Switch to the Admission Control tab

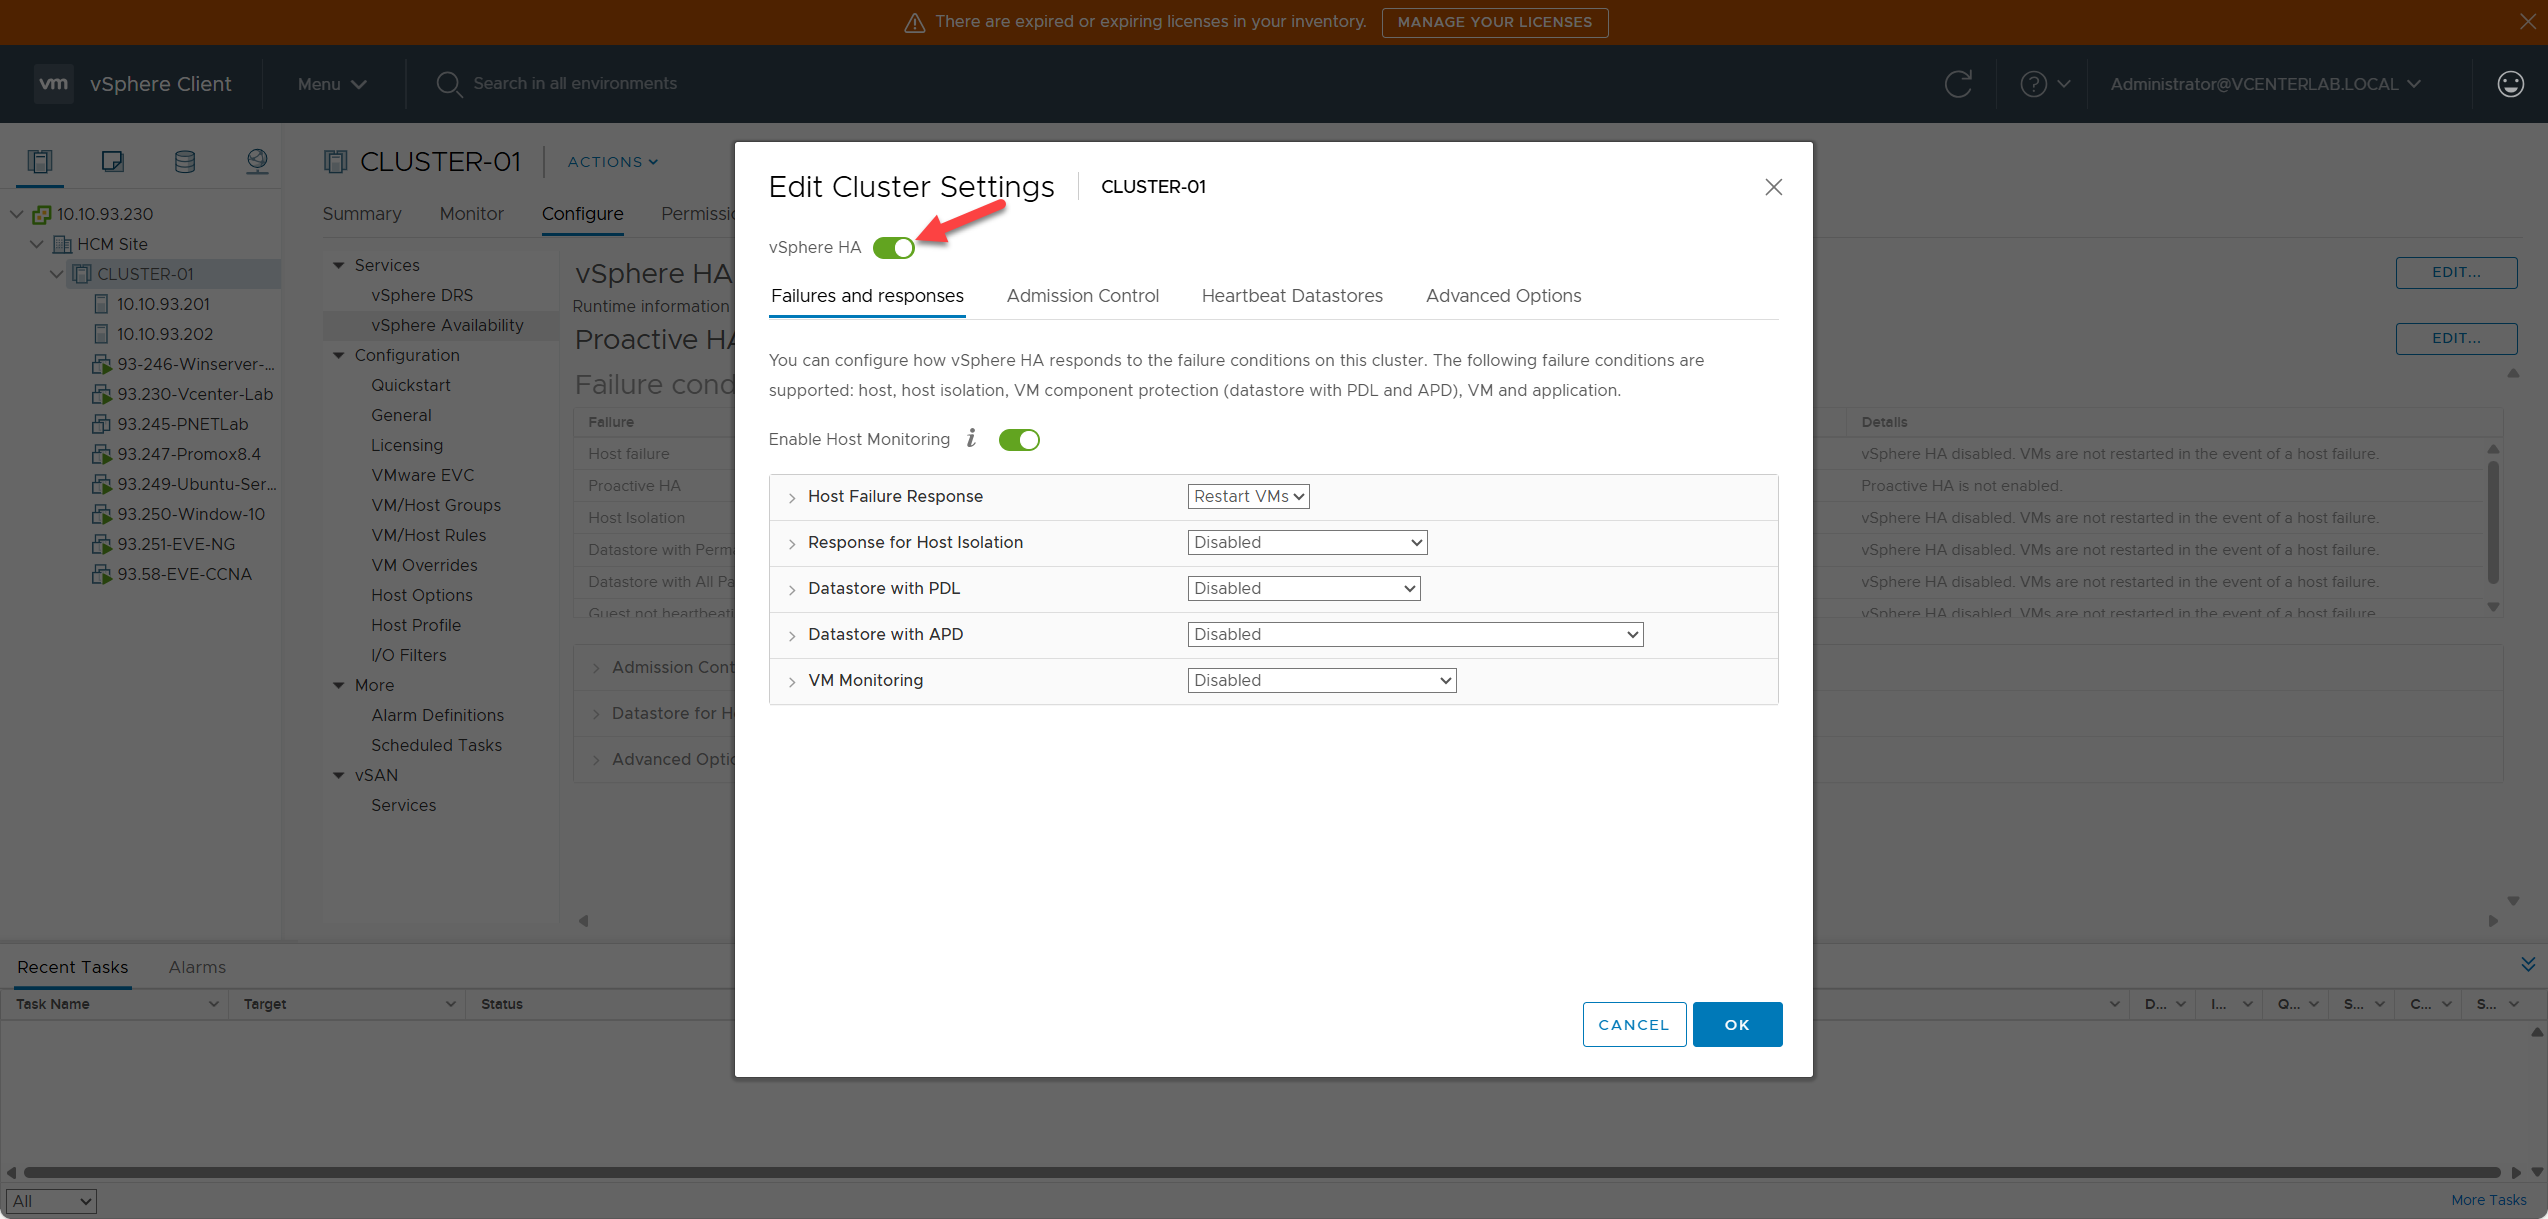tap(1082, 296)
